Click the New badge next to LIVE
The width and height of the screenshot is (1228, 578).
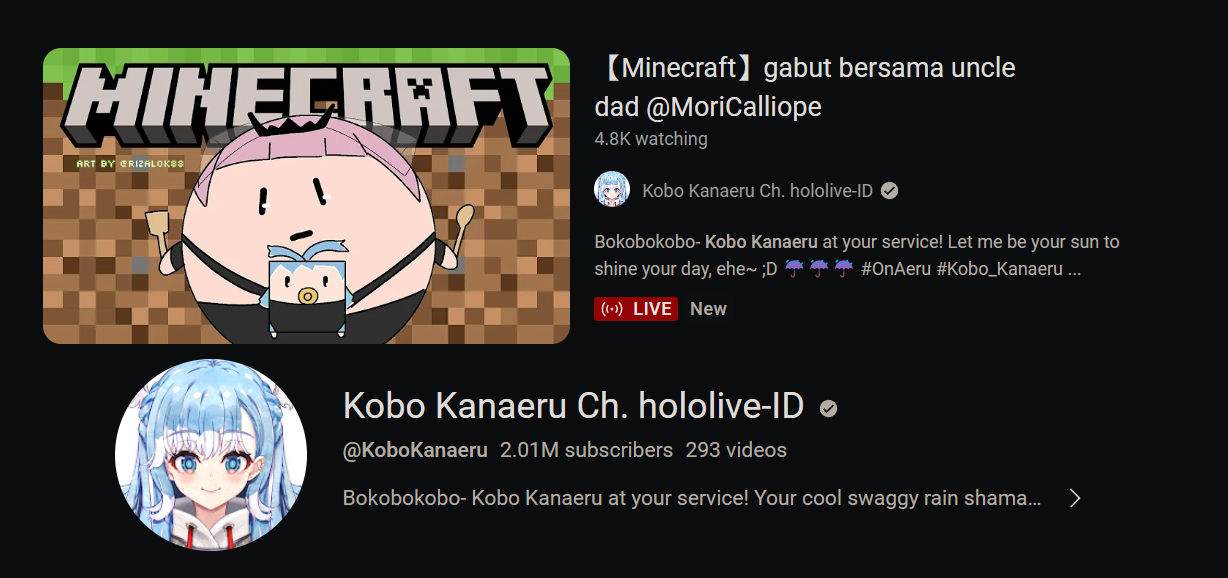point(708,309)
